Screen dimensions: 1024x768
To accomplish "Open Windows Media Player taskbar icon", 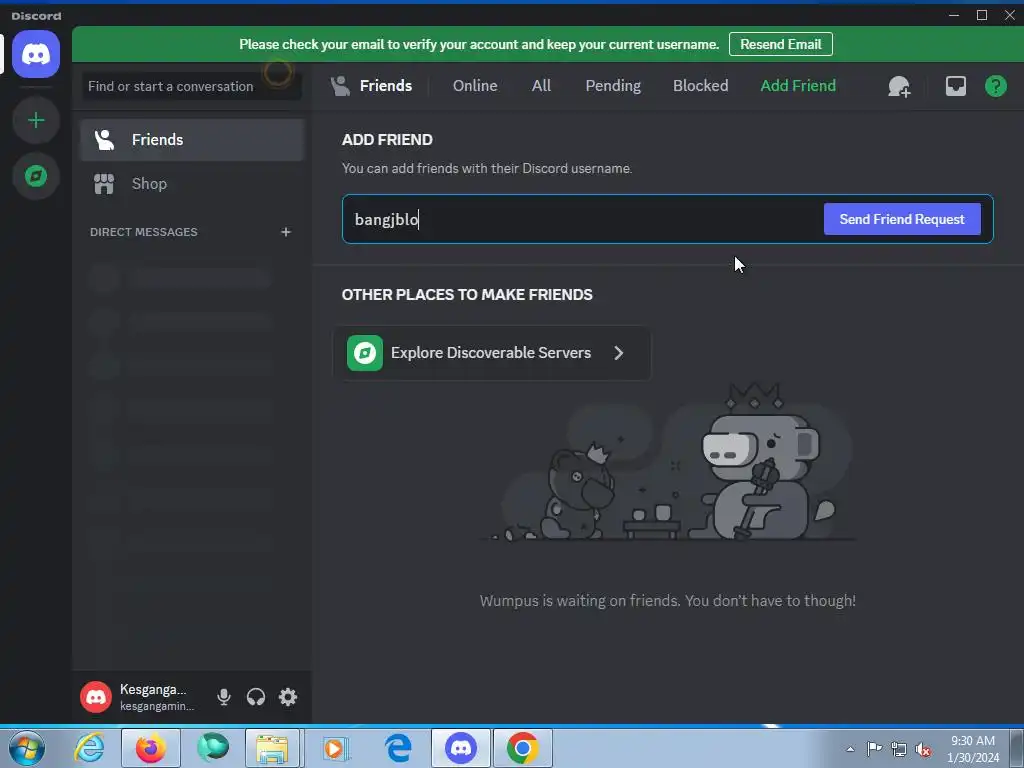I will [x=336, y=748].
